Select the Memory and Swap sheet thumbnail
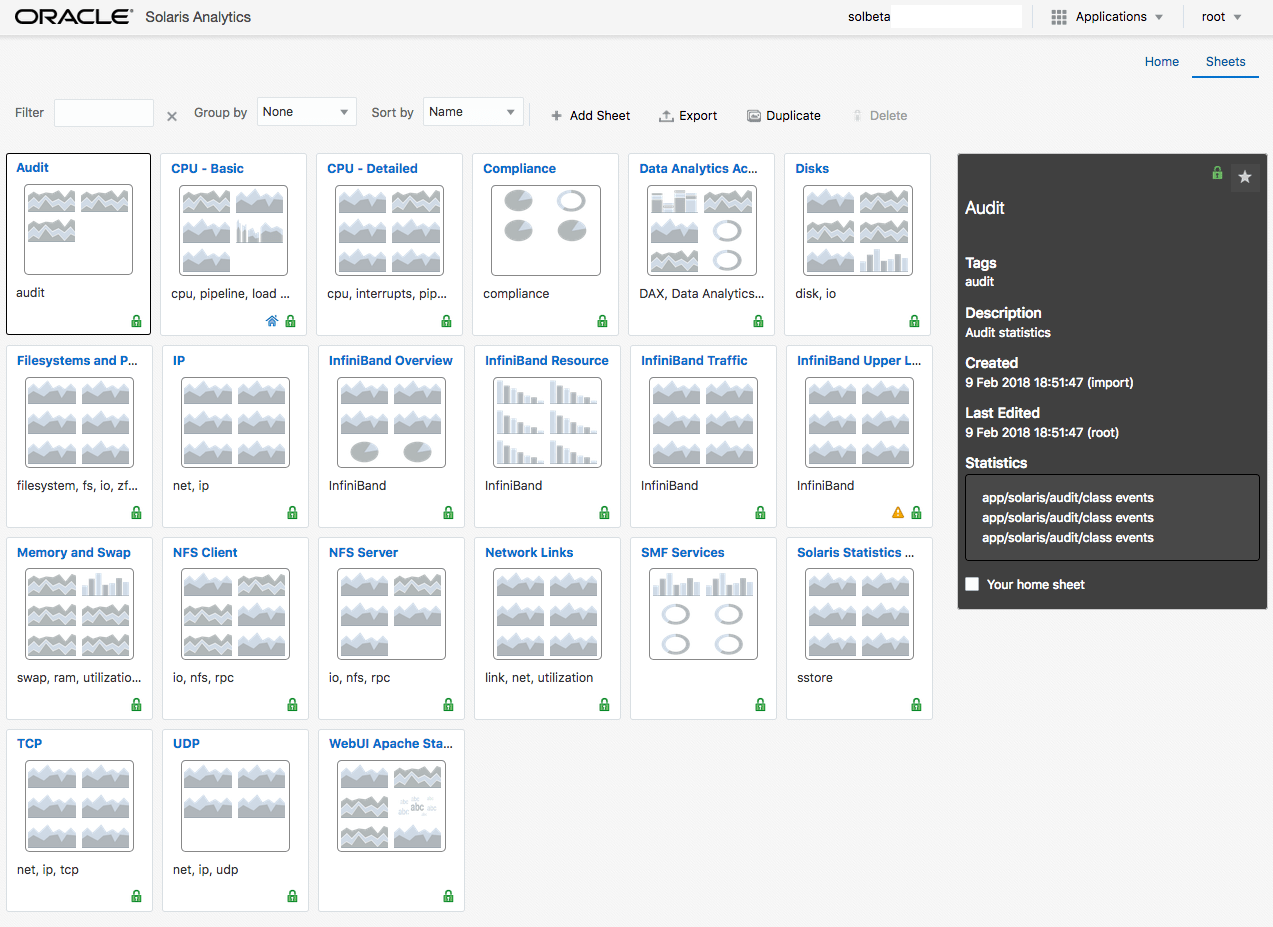Image resolution: width=1273 pixels, height=927 pixels. click(x=80, y=614)
